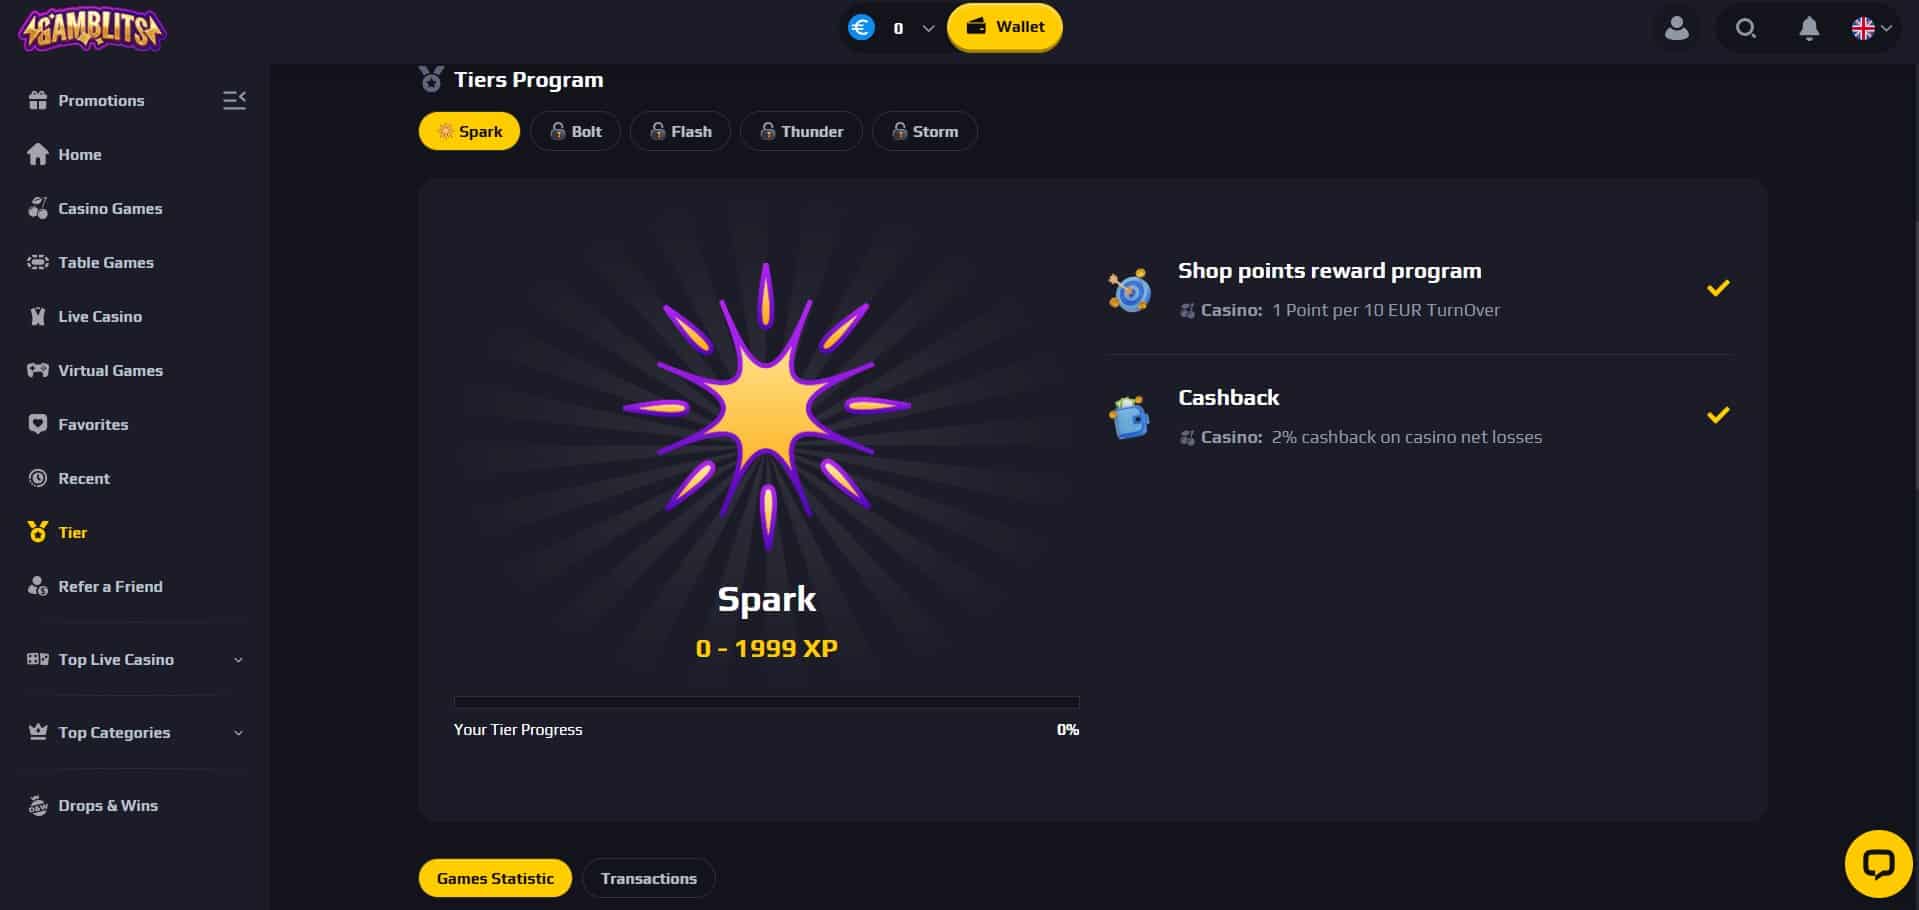Click the Shop points reward checkmark
Screen dimensions: 1919x910
click(x=1718, y=288)
